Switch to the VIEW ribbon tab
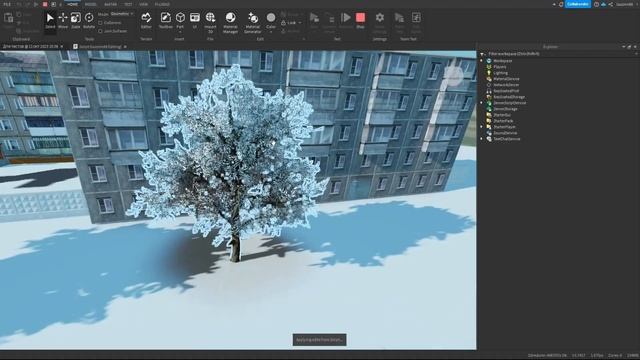The image size is (640, 360). (143, 4)
